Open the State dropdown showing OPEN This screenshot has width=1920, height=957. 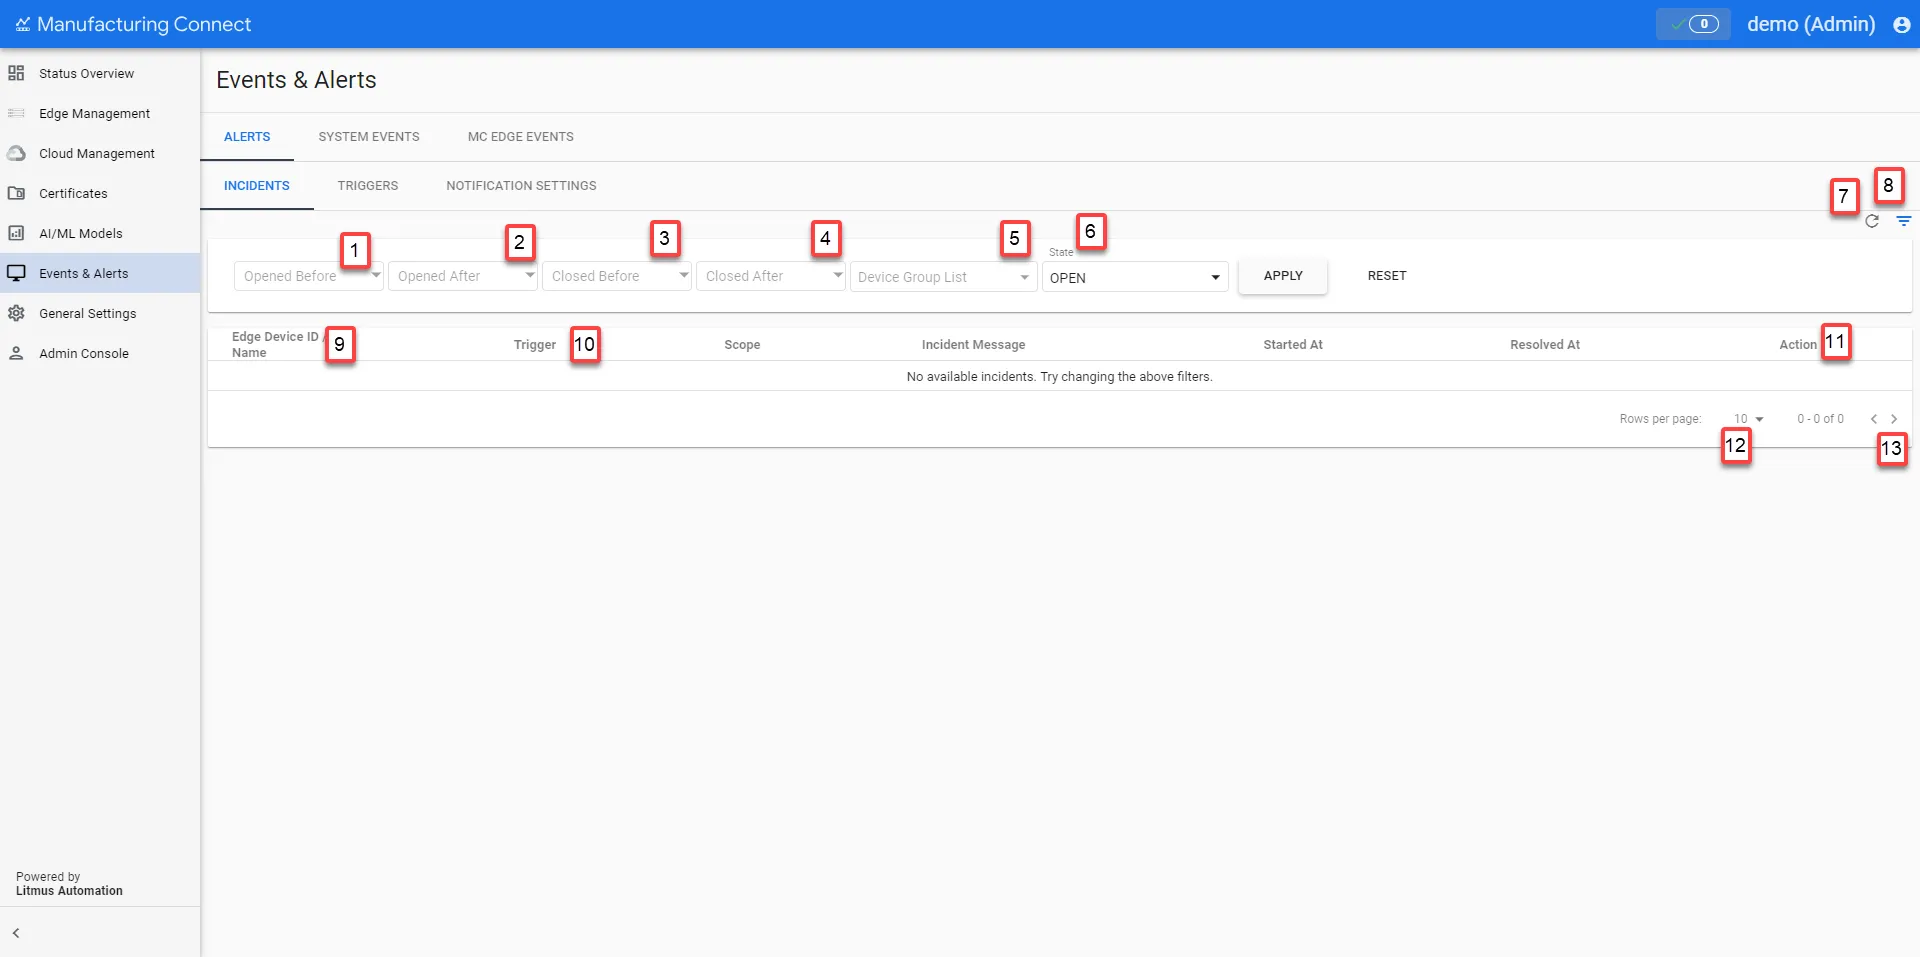coord(1135,277)
